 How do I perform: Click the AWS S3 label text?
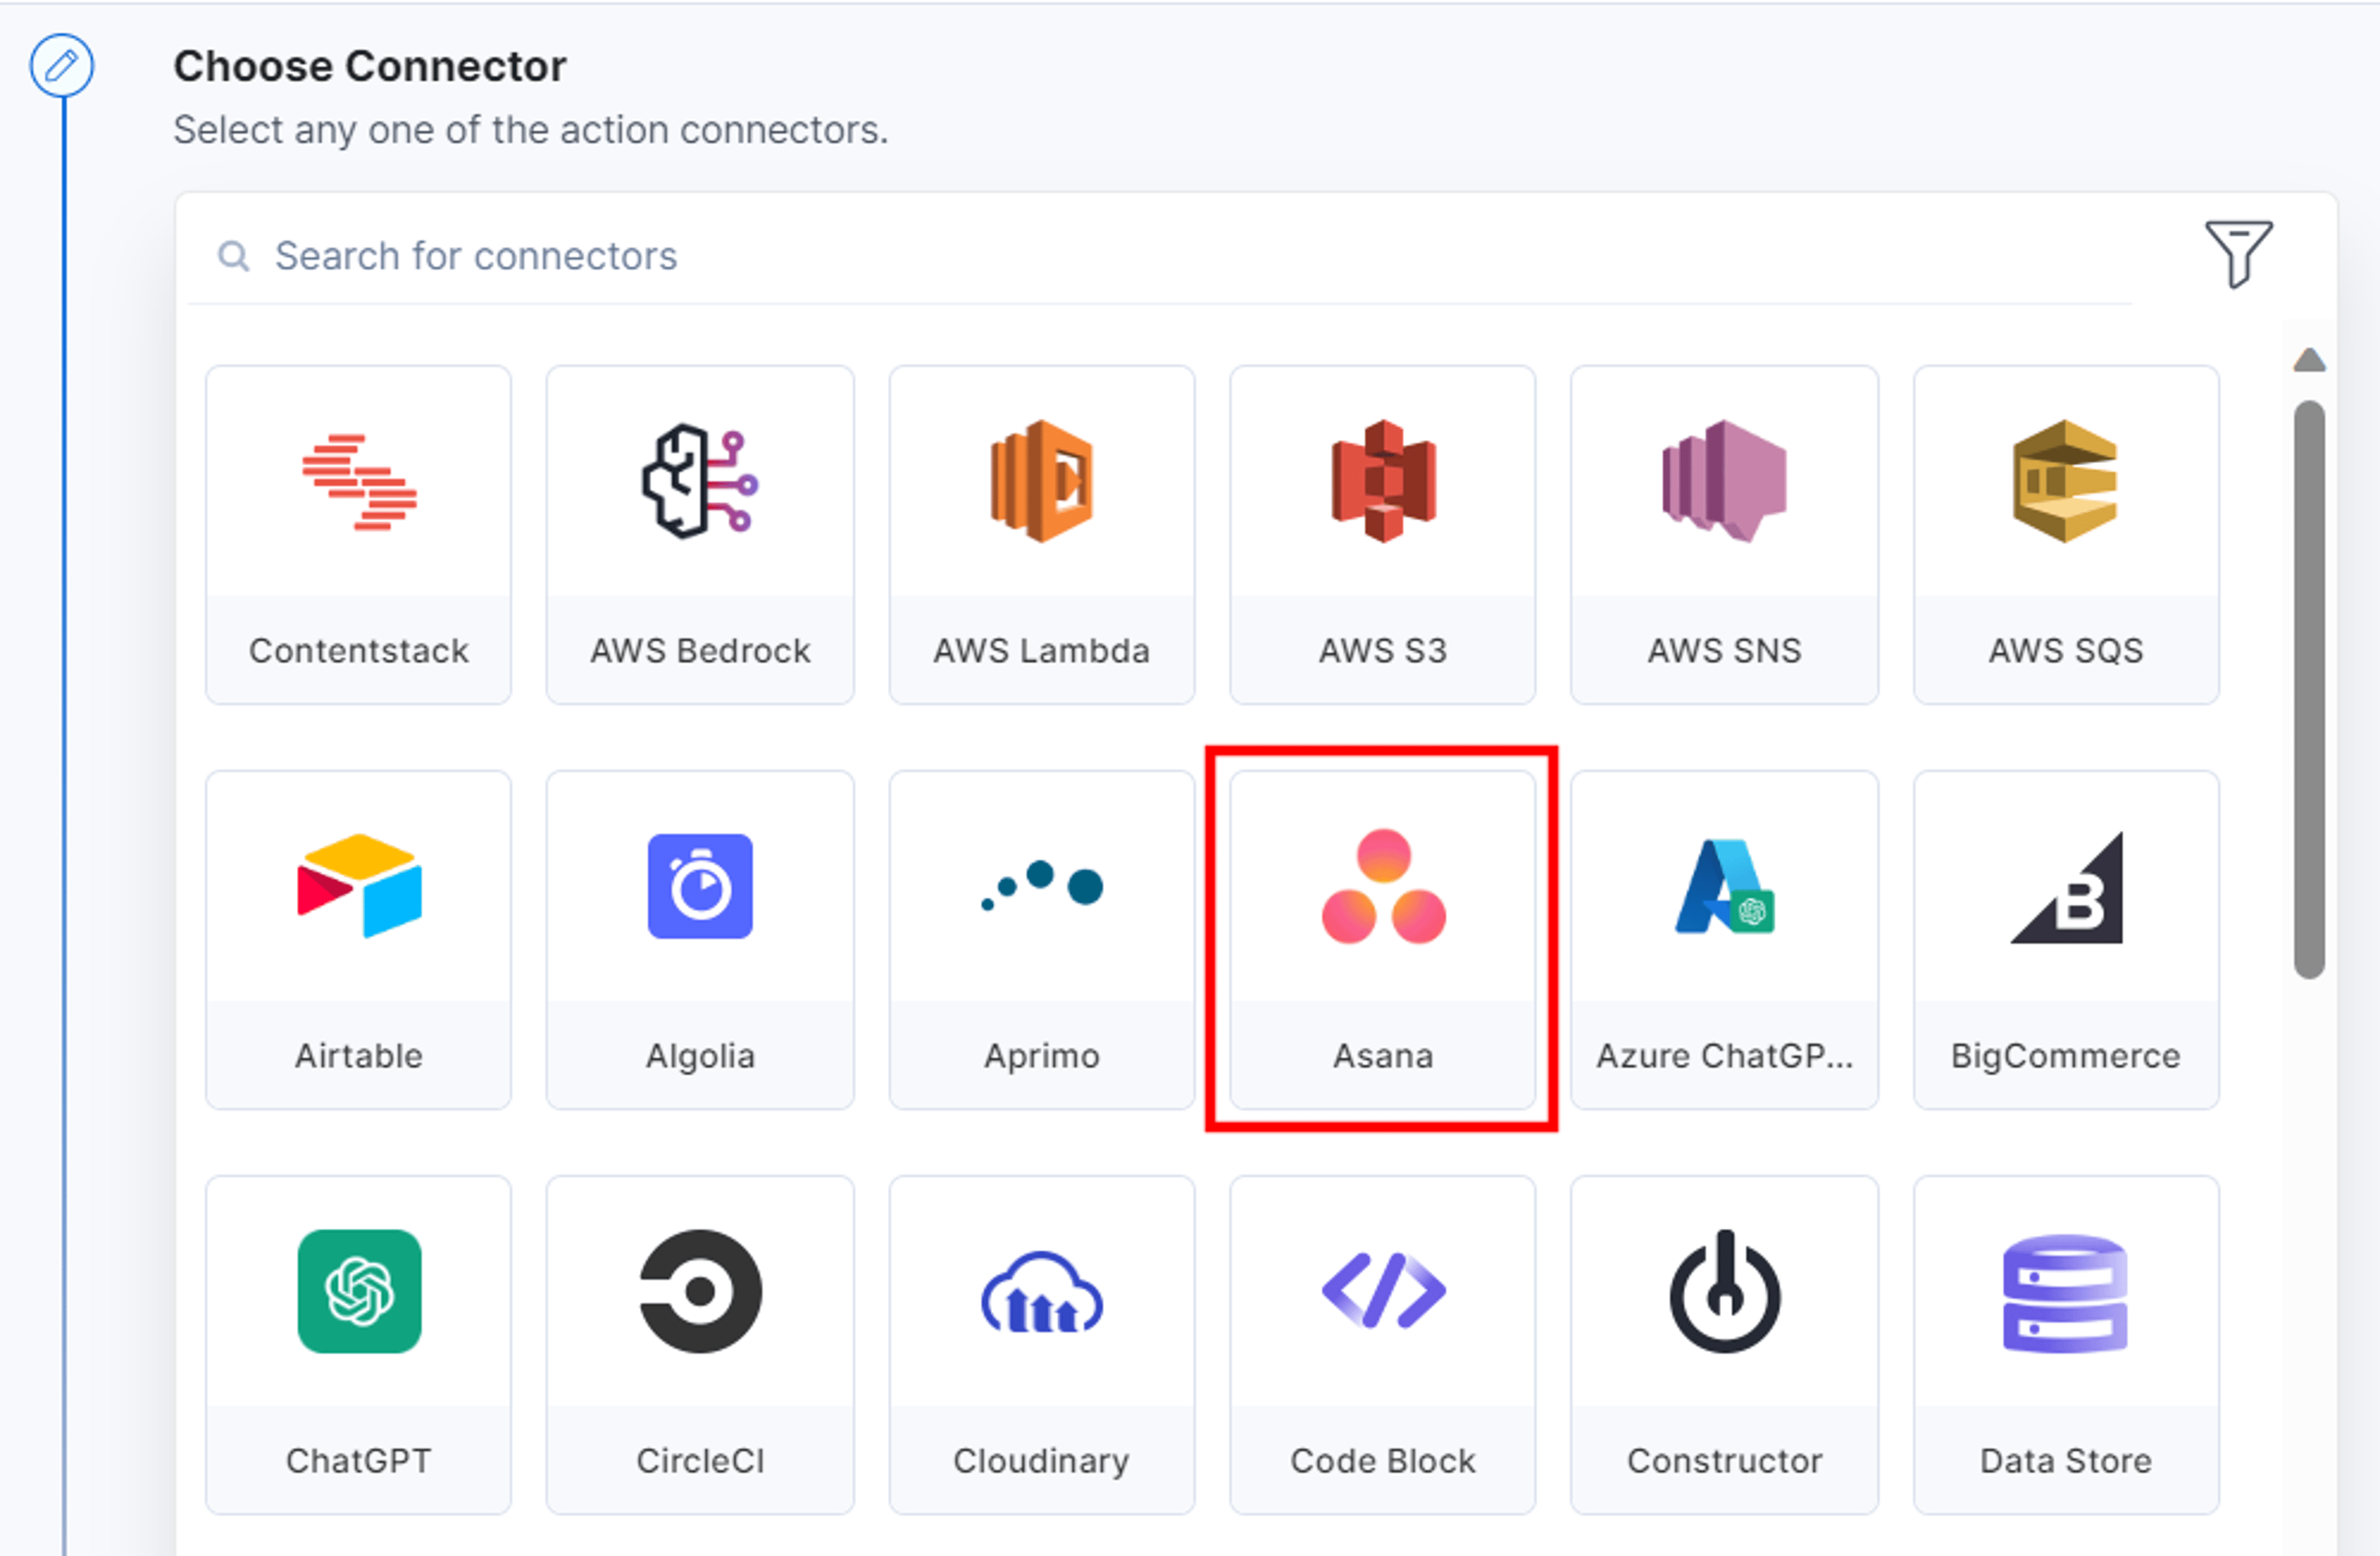point(1383,651)
